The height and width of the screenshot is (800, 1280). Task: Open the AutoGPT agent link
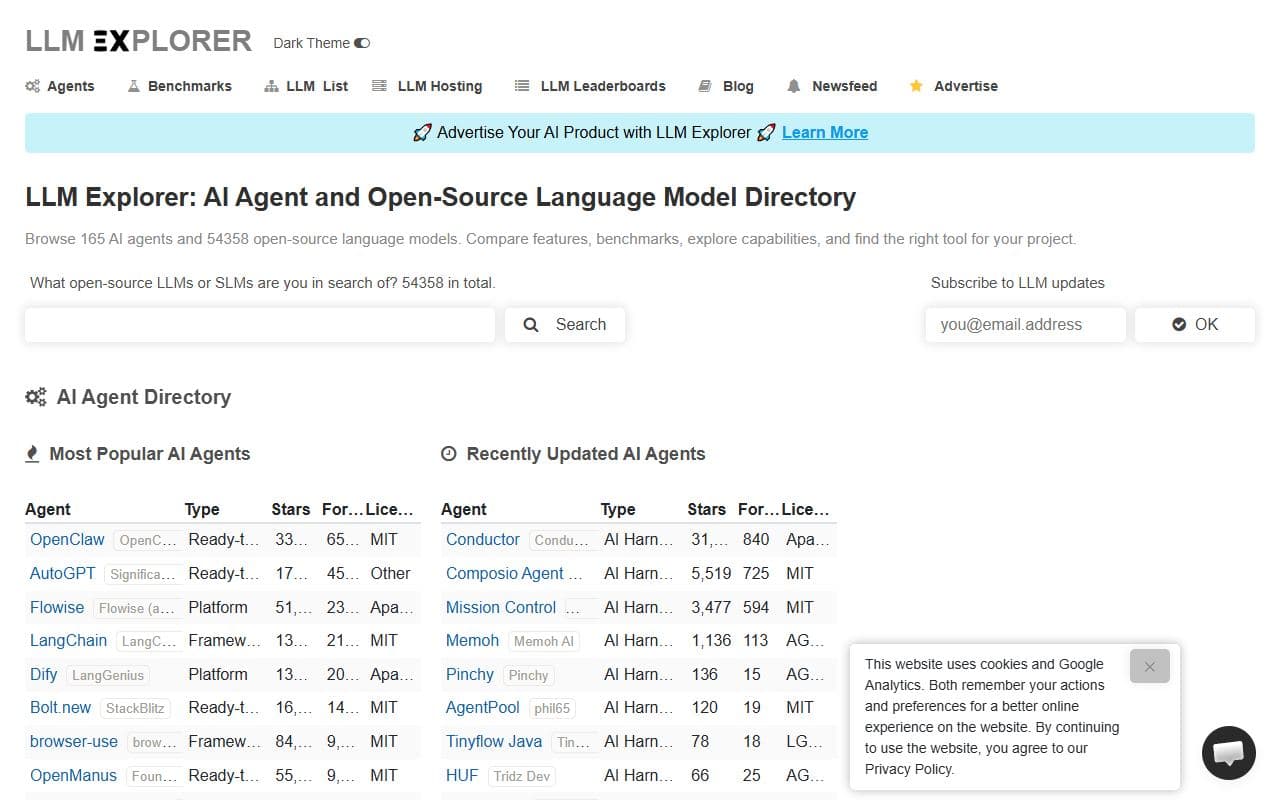(x=63, y=573)
